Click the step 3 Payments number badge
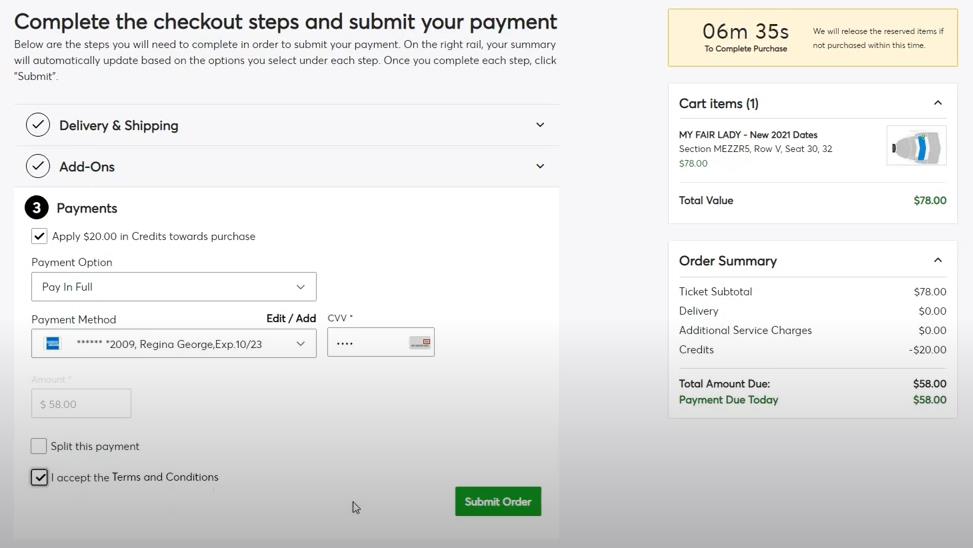The image size is (973, 548). pyautogui.click(x=37, y=208)
